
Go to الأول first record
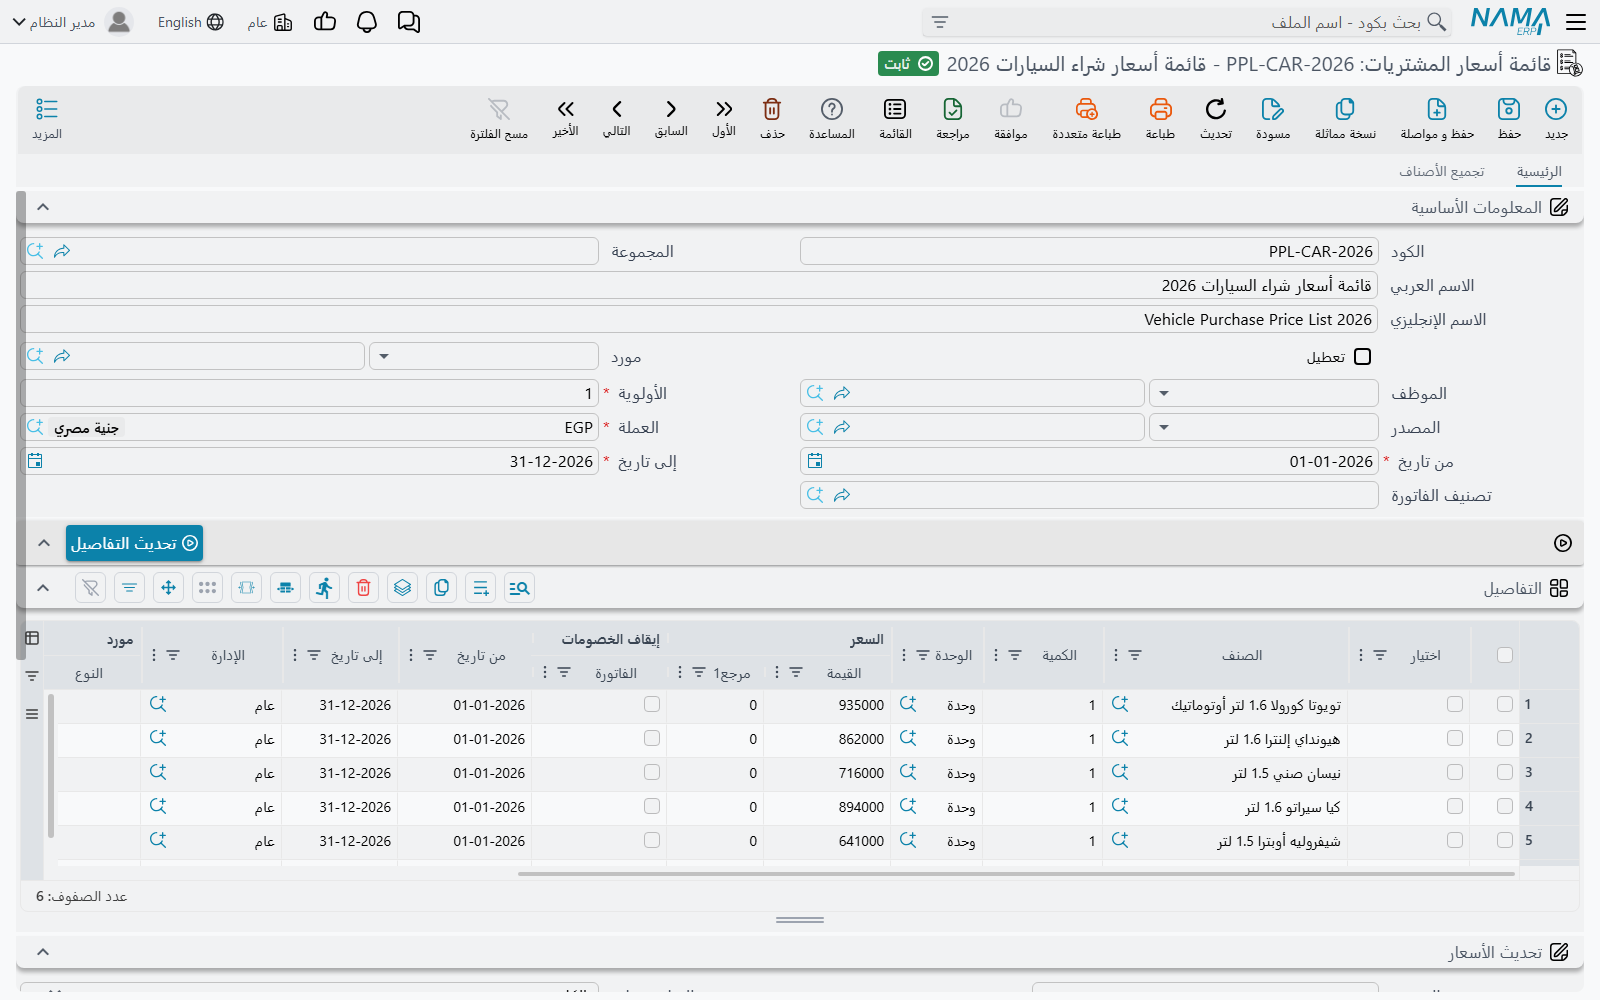[724, 109]
